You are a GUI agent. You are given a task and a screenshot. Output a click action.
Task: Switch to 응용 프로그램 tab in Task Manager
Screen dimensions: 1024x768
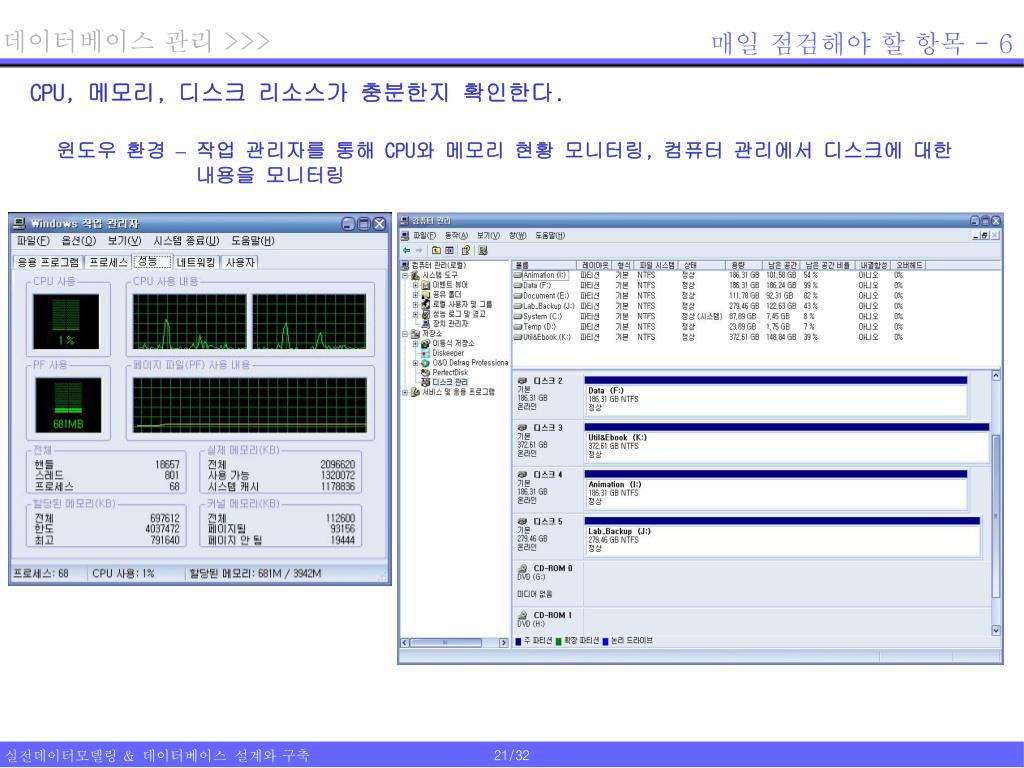point(48,263)
